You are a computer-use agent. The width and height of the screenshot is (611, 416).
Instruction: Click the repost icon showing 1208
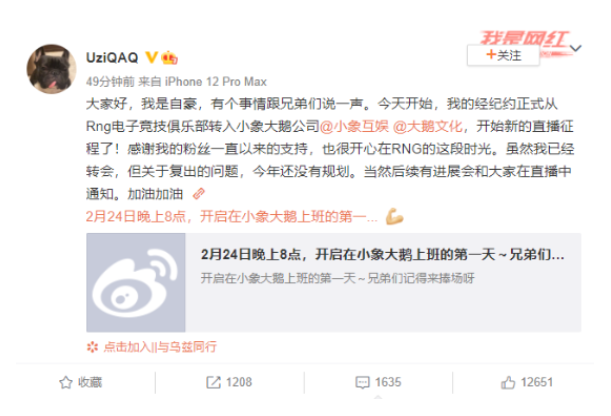[213, 383]
